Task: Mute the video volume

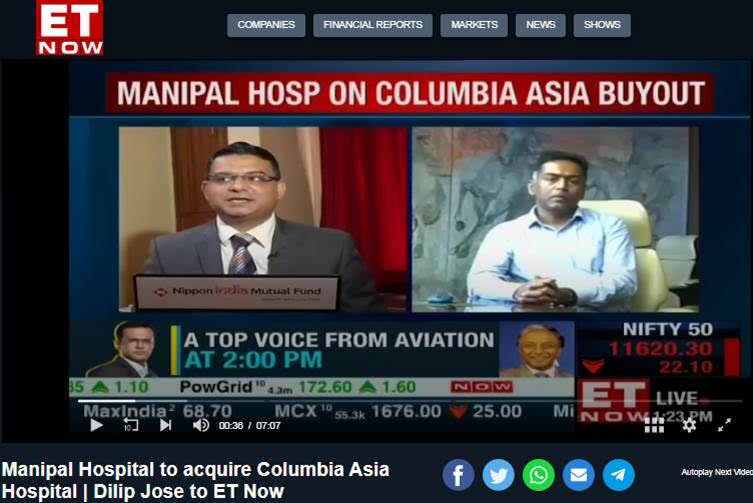Action: pos(201,425)
